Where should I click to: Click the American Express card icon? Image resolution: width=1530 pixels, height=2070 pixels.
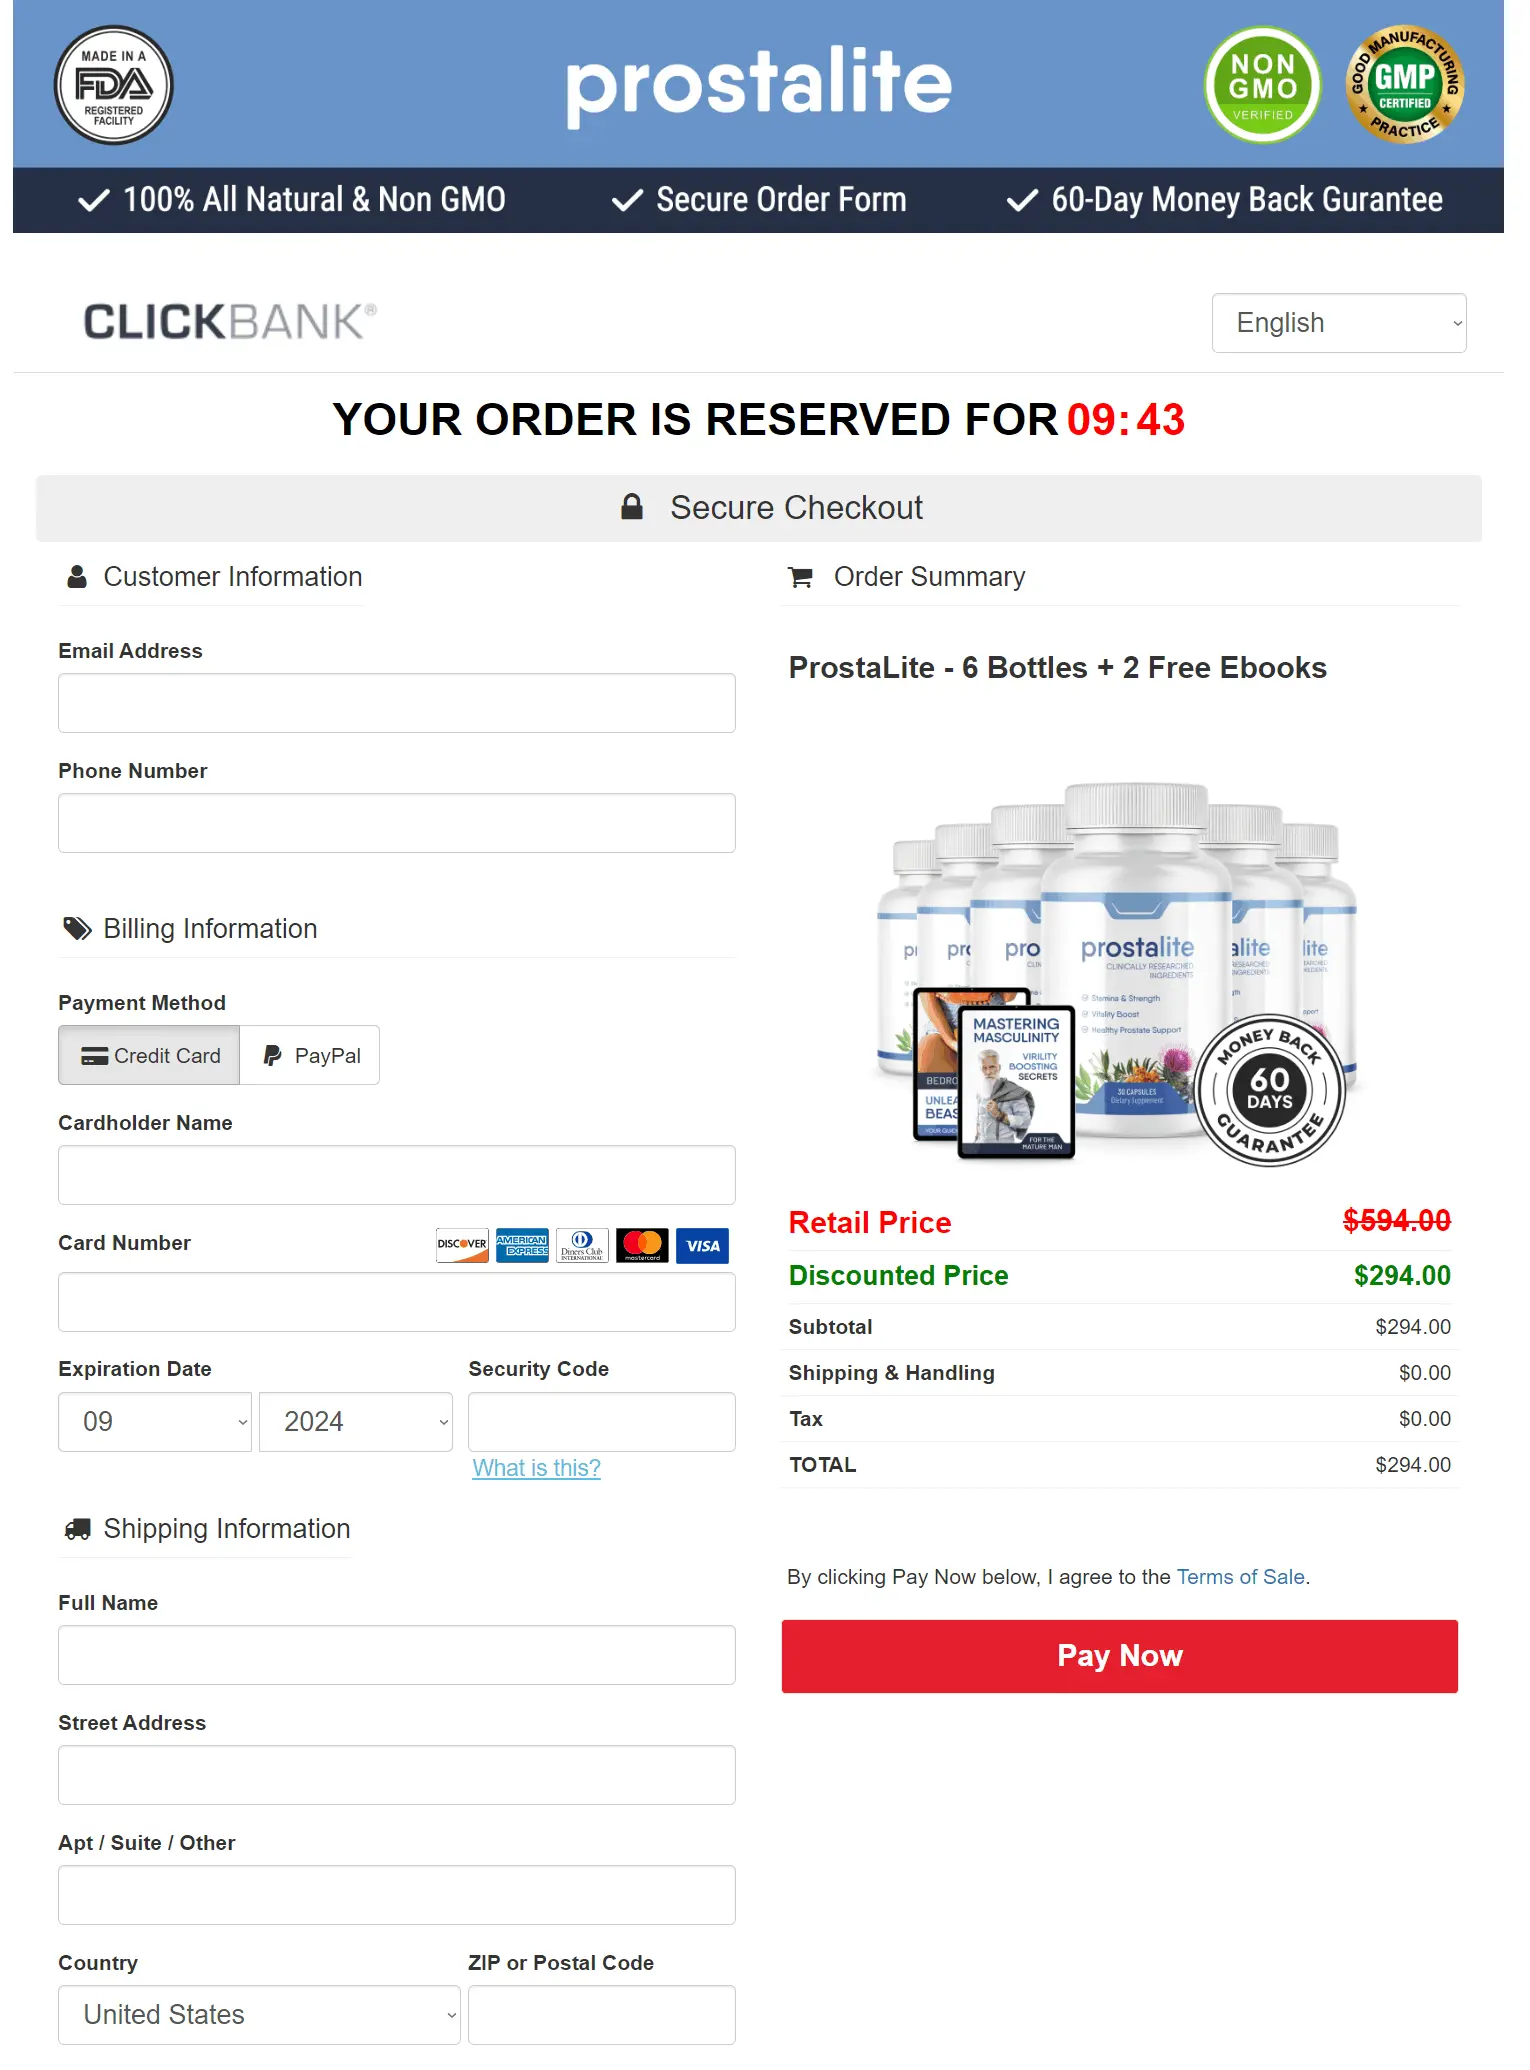[522, 1245]
